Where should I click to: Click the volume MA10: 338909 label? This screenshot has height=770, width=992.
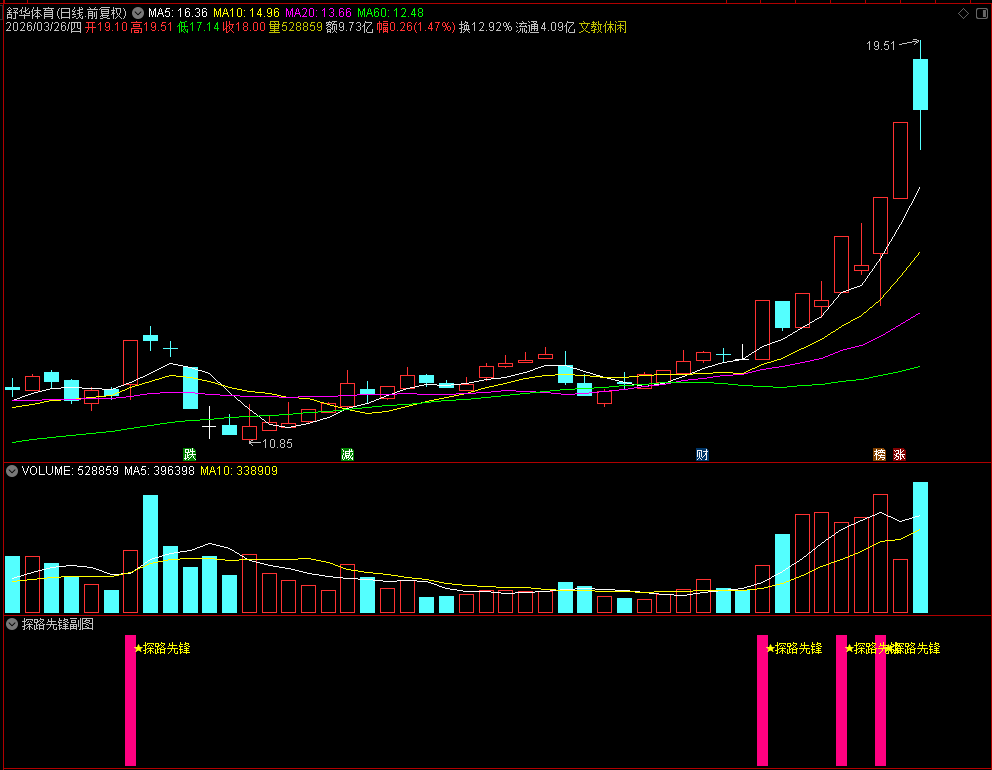(239, 471)
